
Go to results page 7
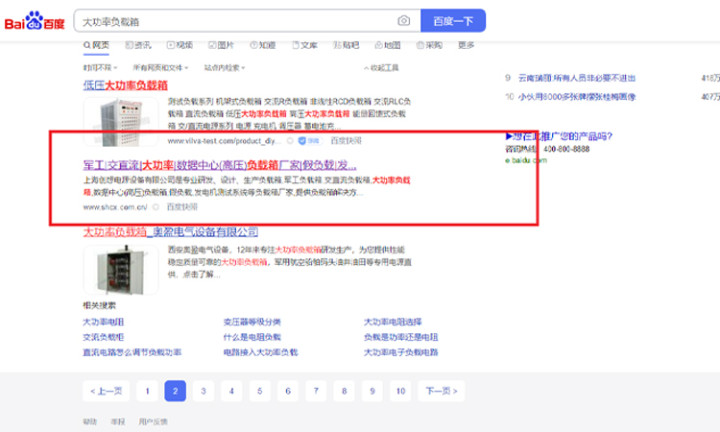coord(316,391)
